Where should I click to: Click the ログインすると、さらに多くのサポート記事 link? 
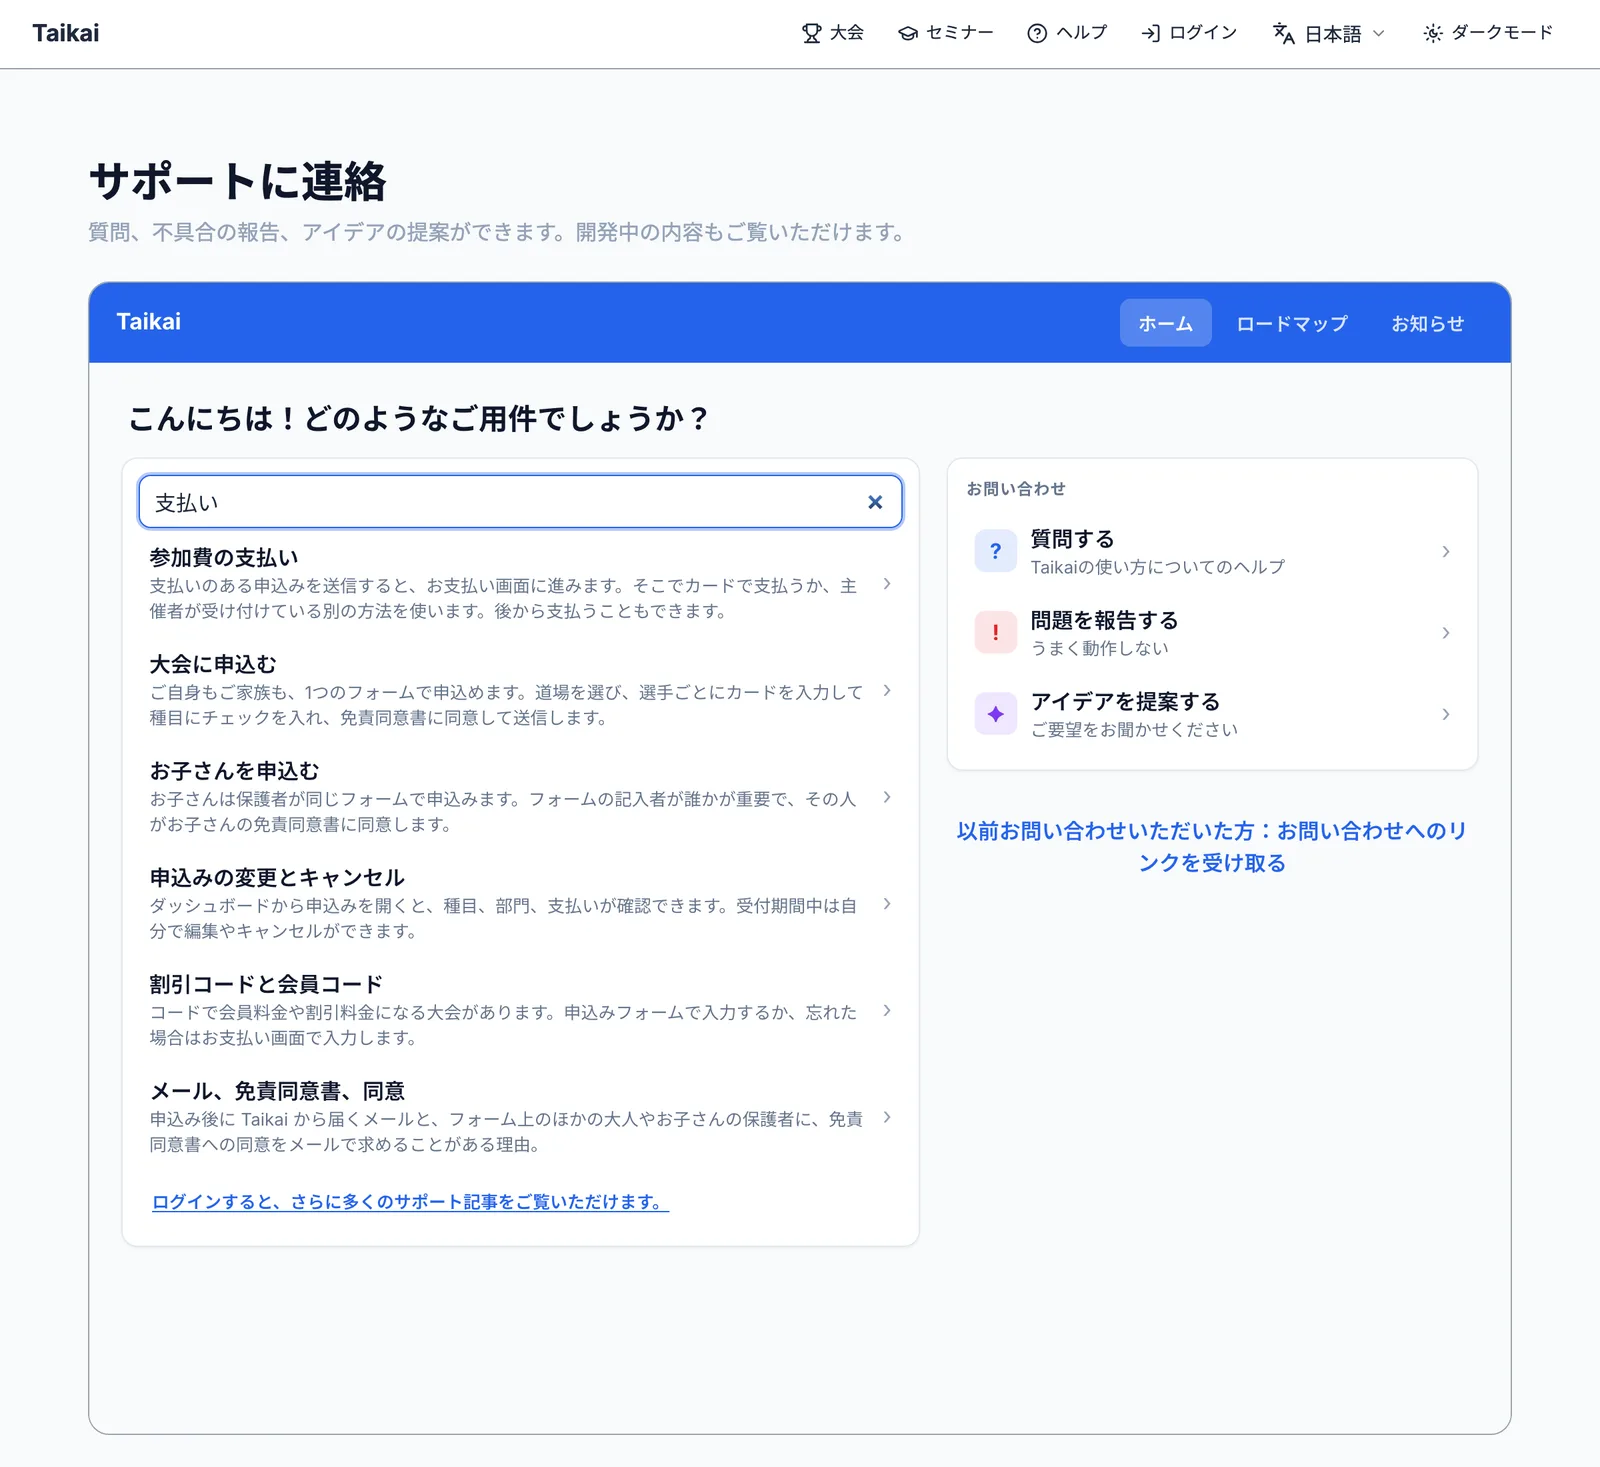pyautogui.click(x=410, y=1202)
